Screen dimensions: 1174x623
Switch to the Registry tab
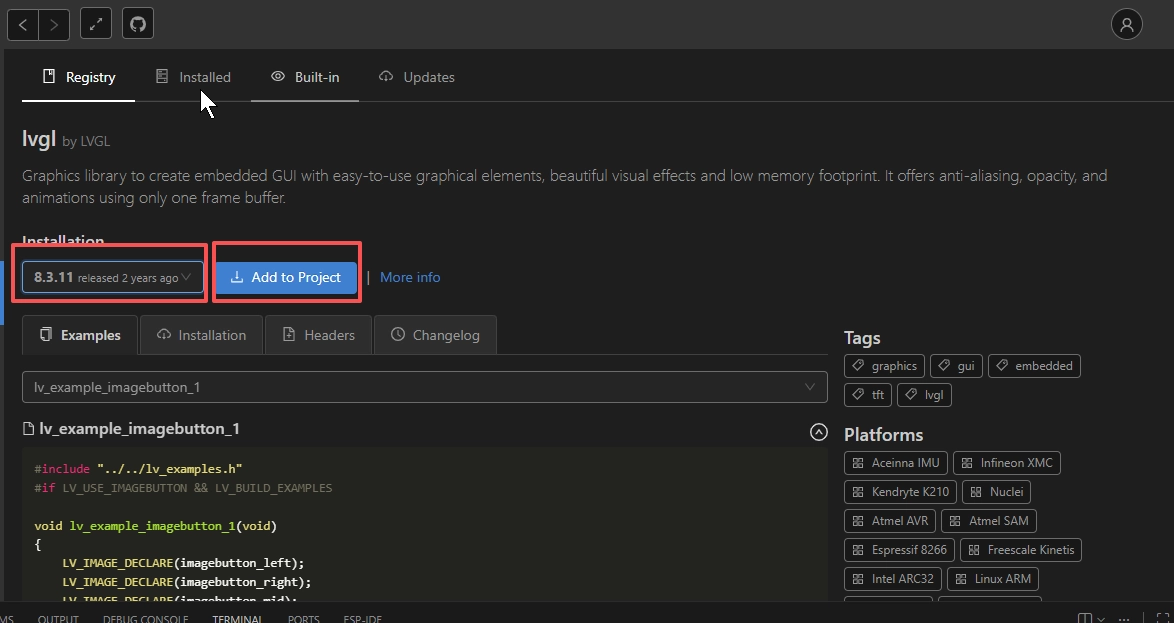tap(79, 77)
